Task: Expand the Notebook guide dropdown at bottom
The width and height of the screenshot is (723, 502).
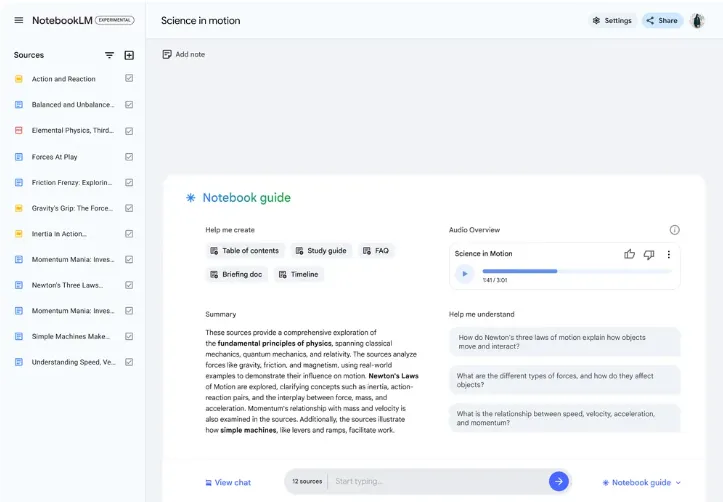Action: point(641,482)
